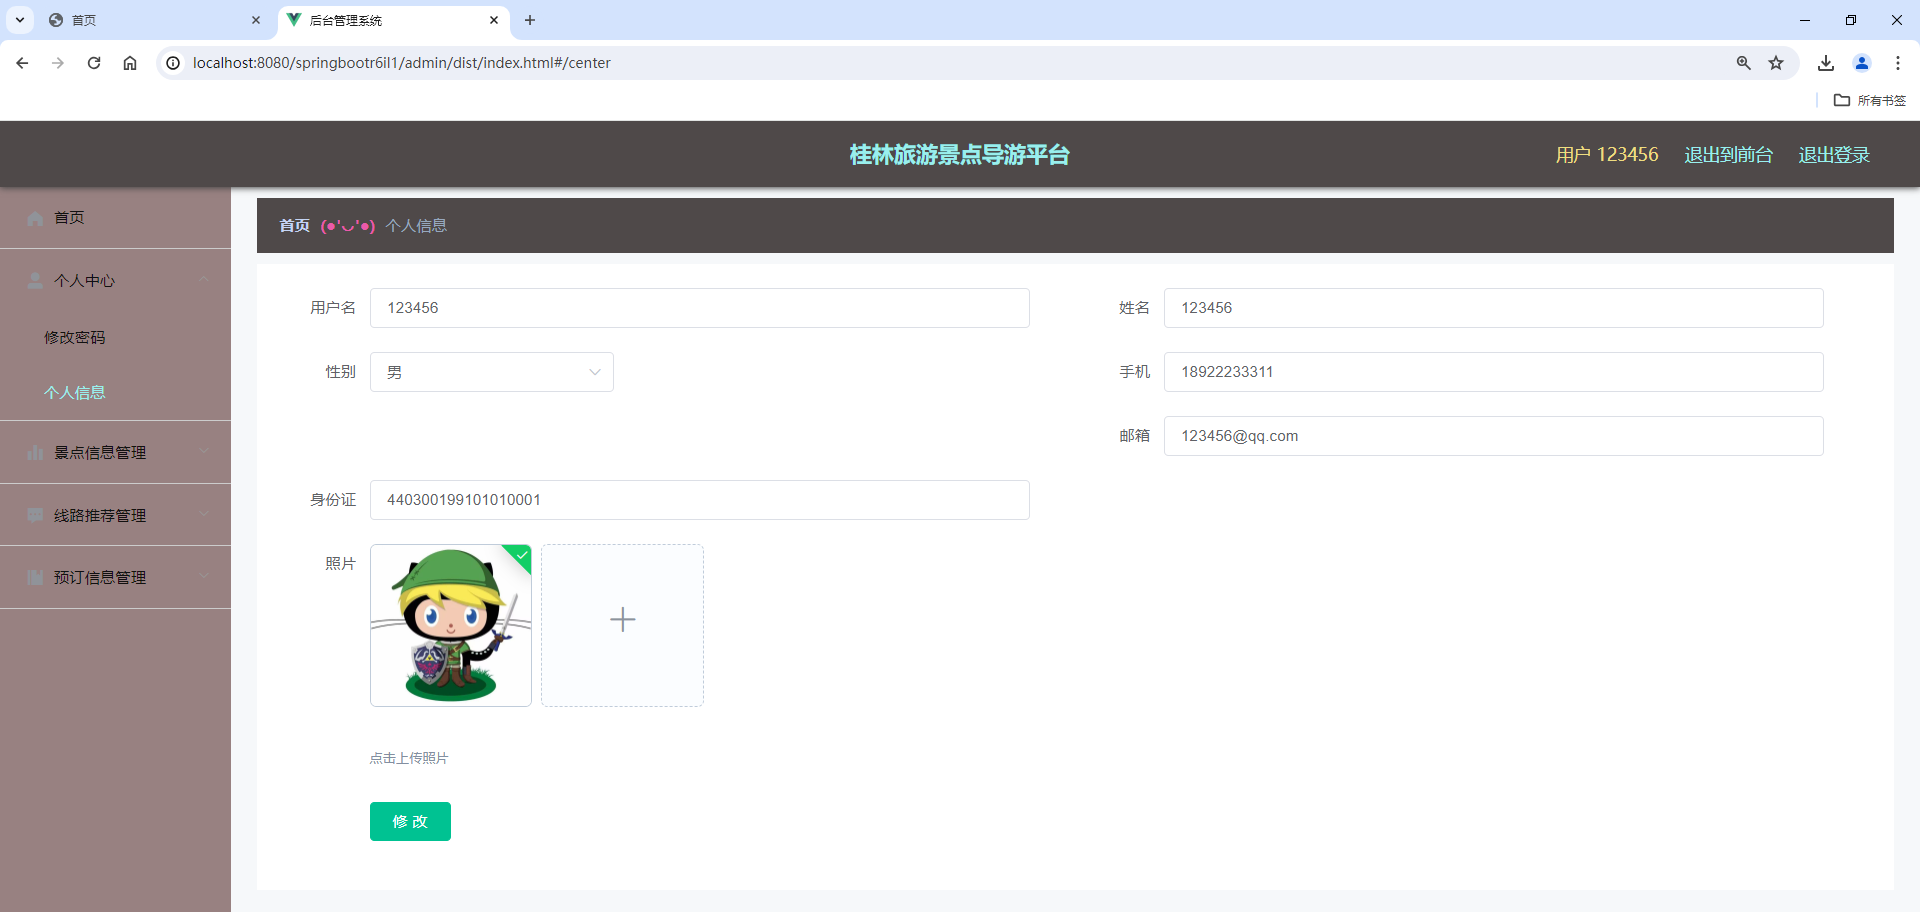Click the site info icon in address bar
Viewport: 1920px width, 912px height.
pos(172,62)
